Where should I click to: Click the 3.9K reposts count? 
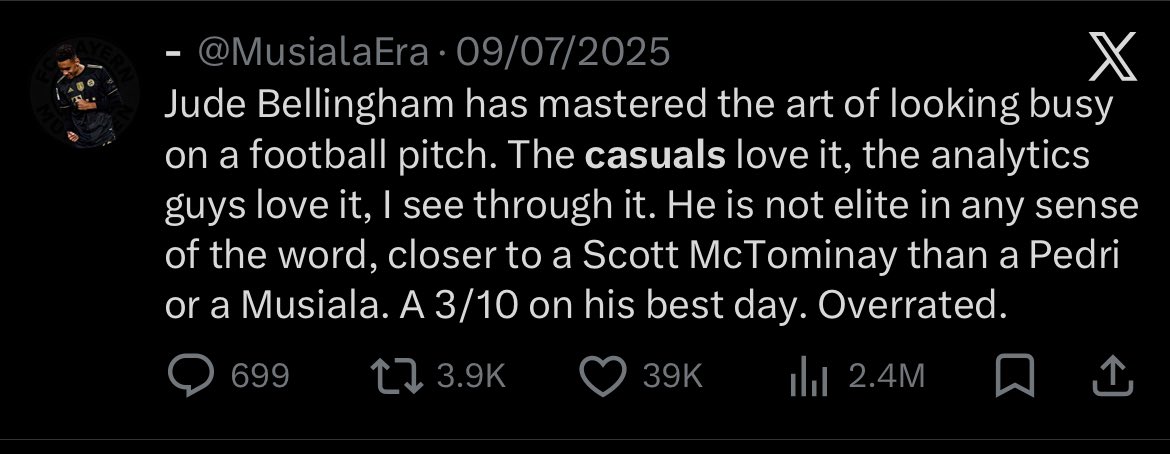click(472, 376)
